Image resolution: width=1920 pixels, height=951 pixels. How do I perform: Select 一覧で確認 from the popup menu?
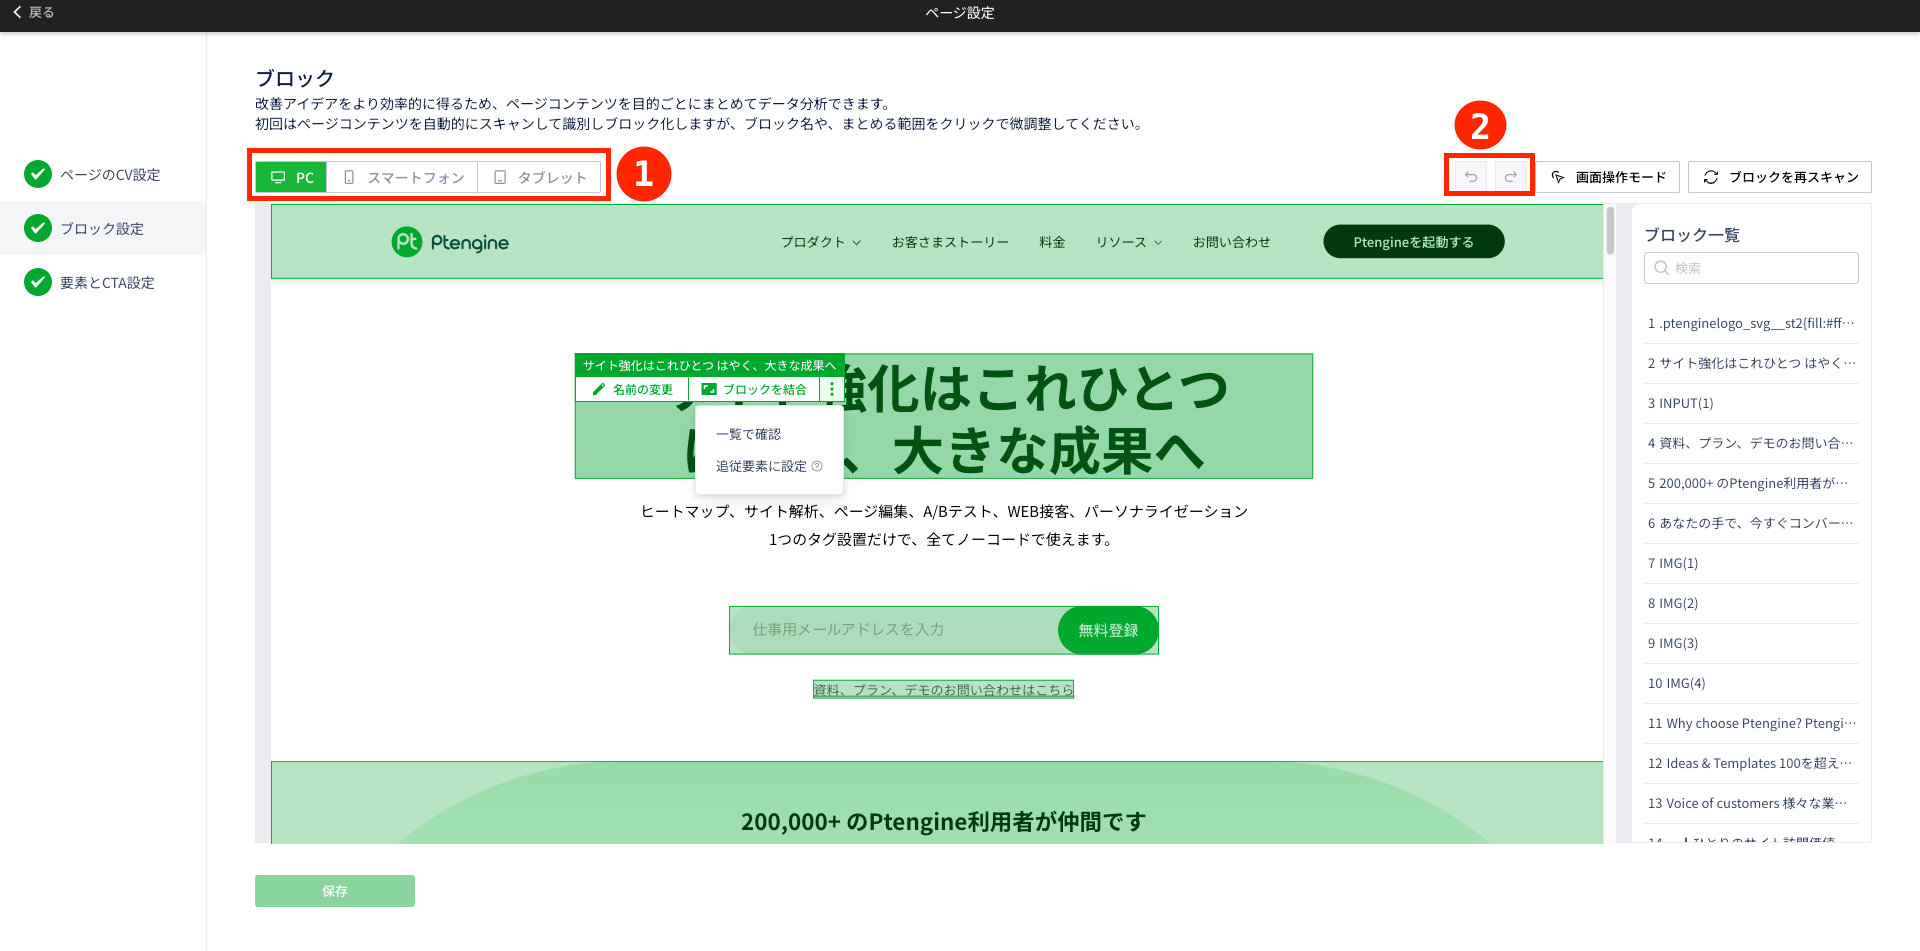[748, 434]
